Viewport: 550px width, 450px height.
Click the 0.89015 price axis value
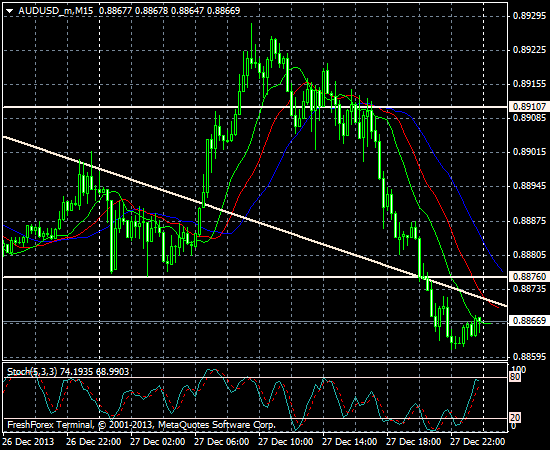pos(529,152)
